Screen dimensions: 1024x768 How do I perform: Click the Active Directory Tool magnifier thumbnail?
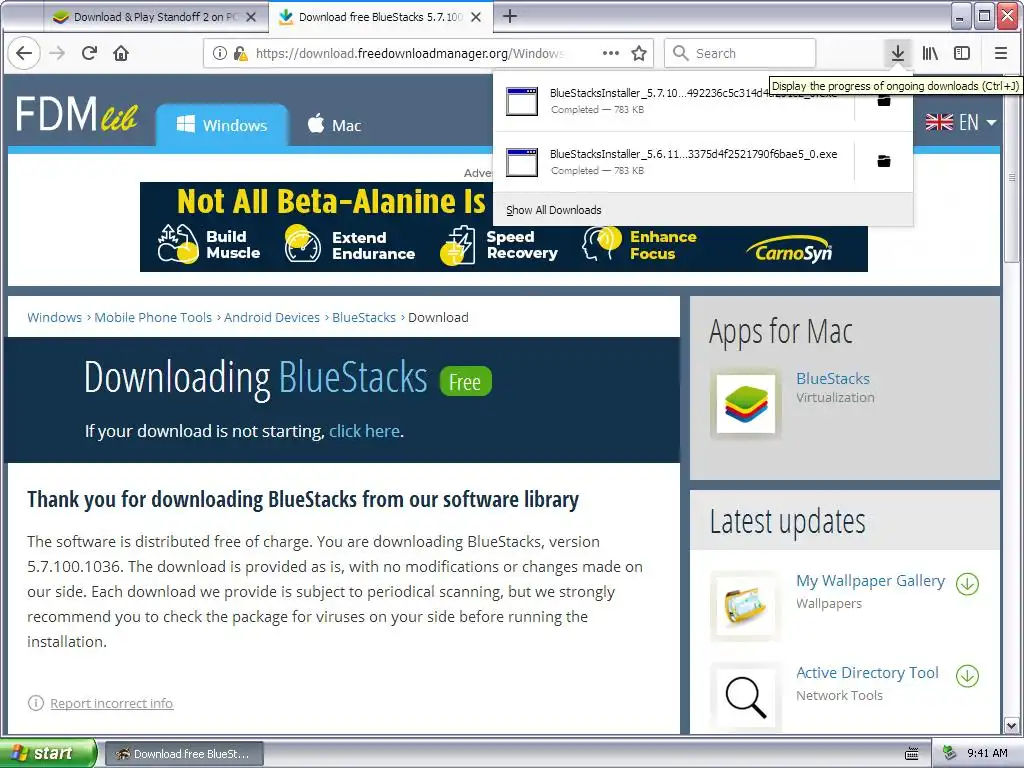(x=746, y=697)
